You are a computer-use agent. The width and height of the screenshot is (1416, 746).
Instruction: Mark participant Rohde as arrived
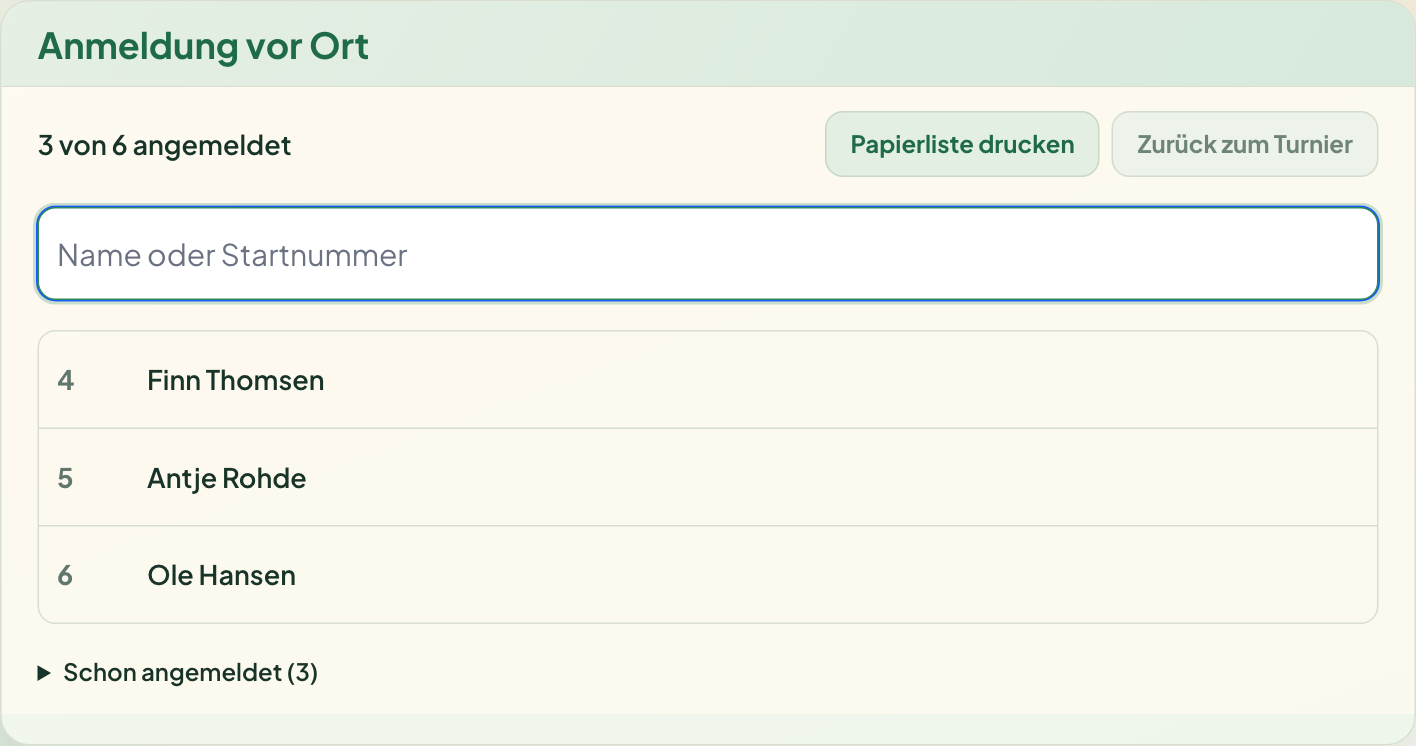click(708, 477)
